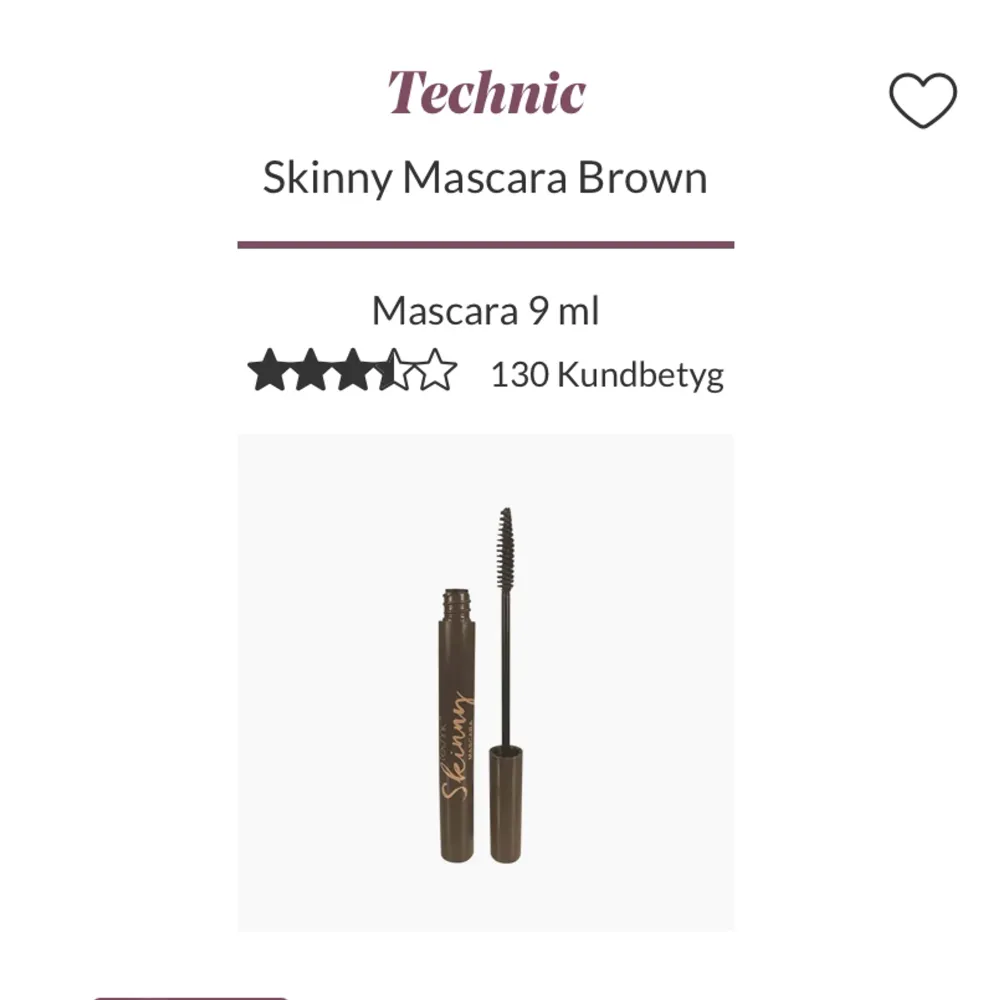Open the 130 Kundbetyg reviews

tap(606, 375)
